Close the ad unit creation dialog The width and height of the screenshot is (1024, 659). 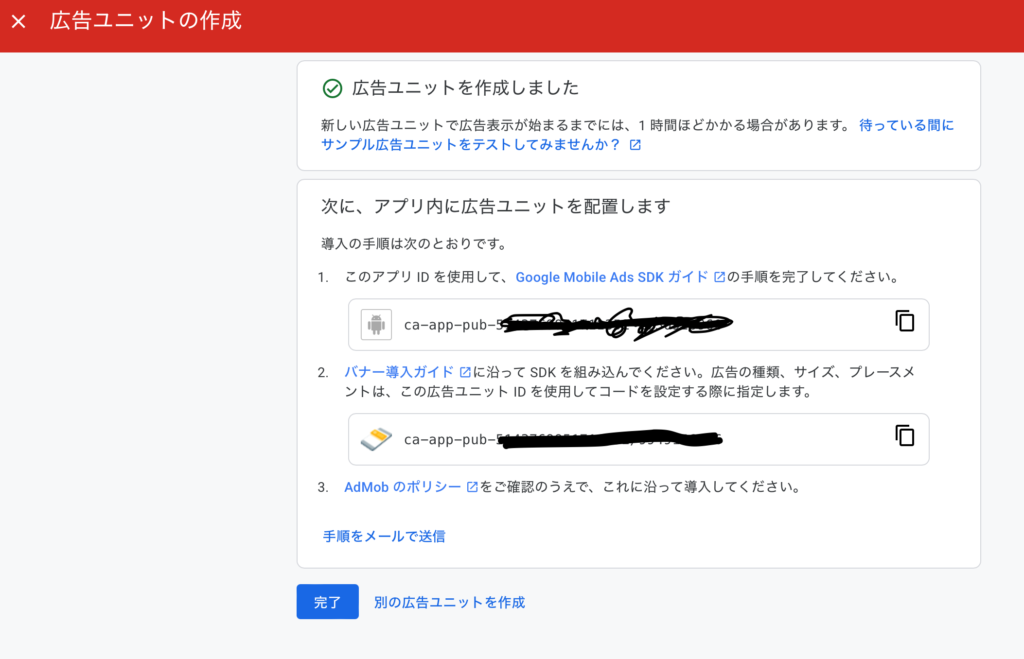(x=19, y=21)
